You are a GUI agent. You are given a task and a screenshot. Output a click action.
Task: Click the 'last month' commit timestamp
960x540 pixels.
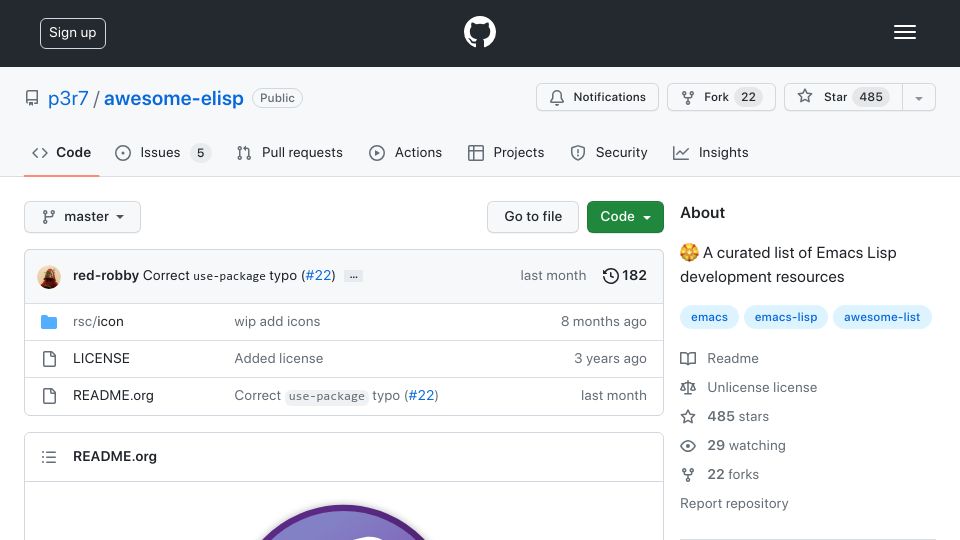coord(553,276)
